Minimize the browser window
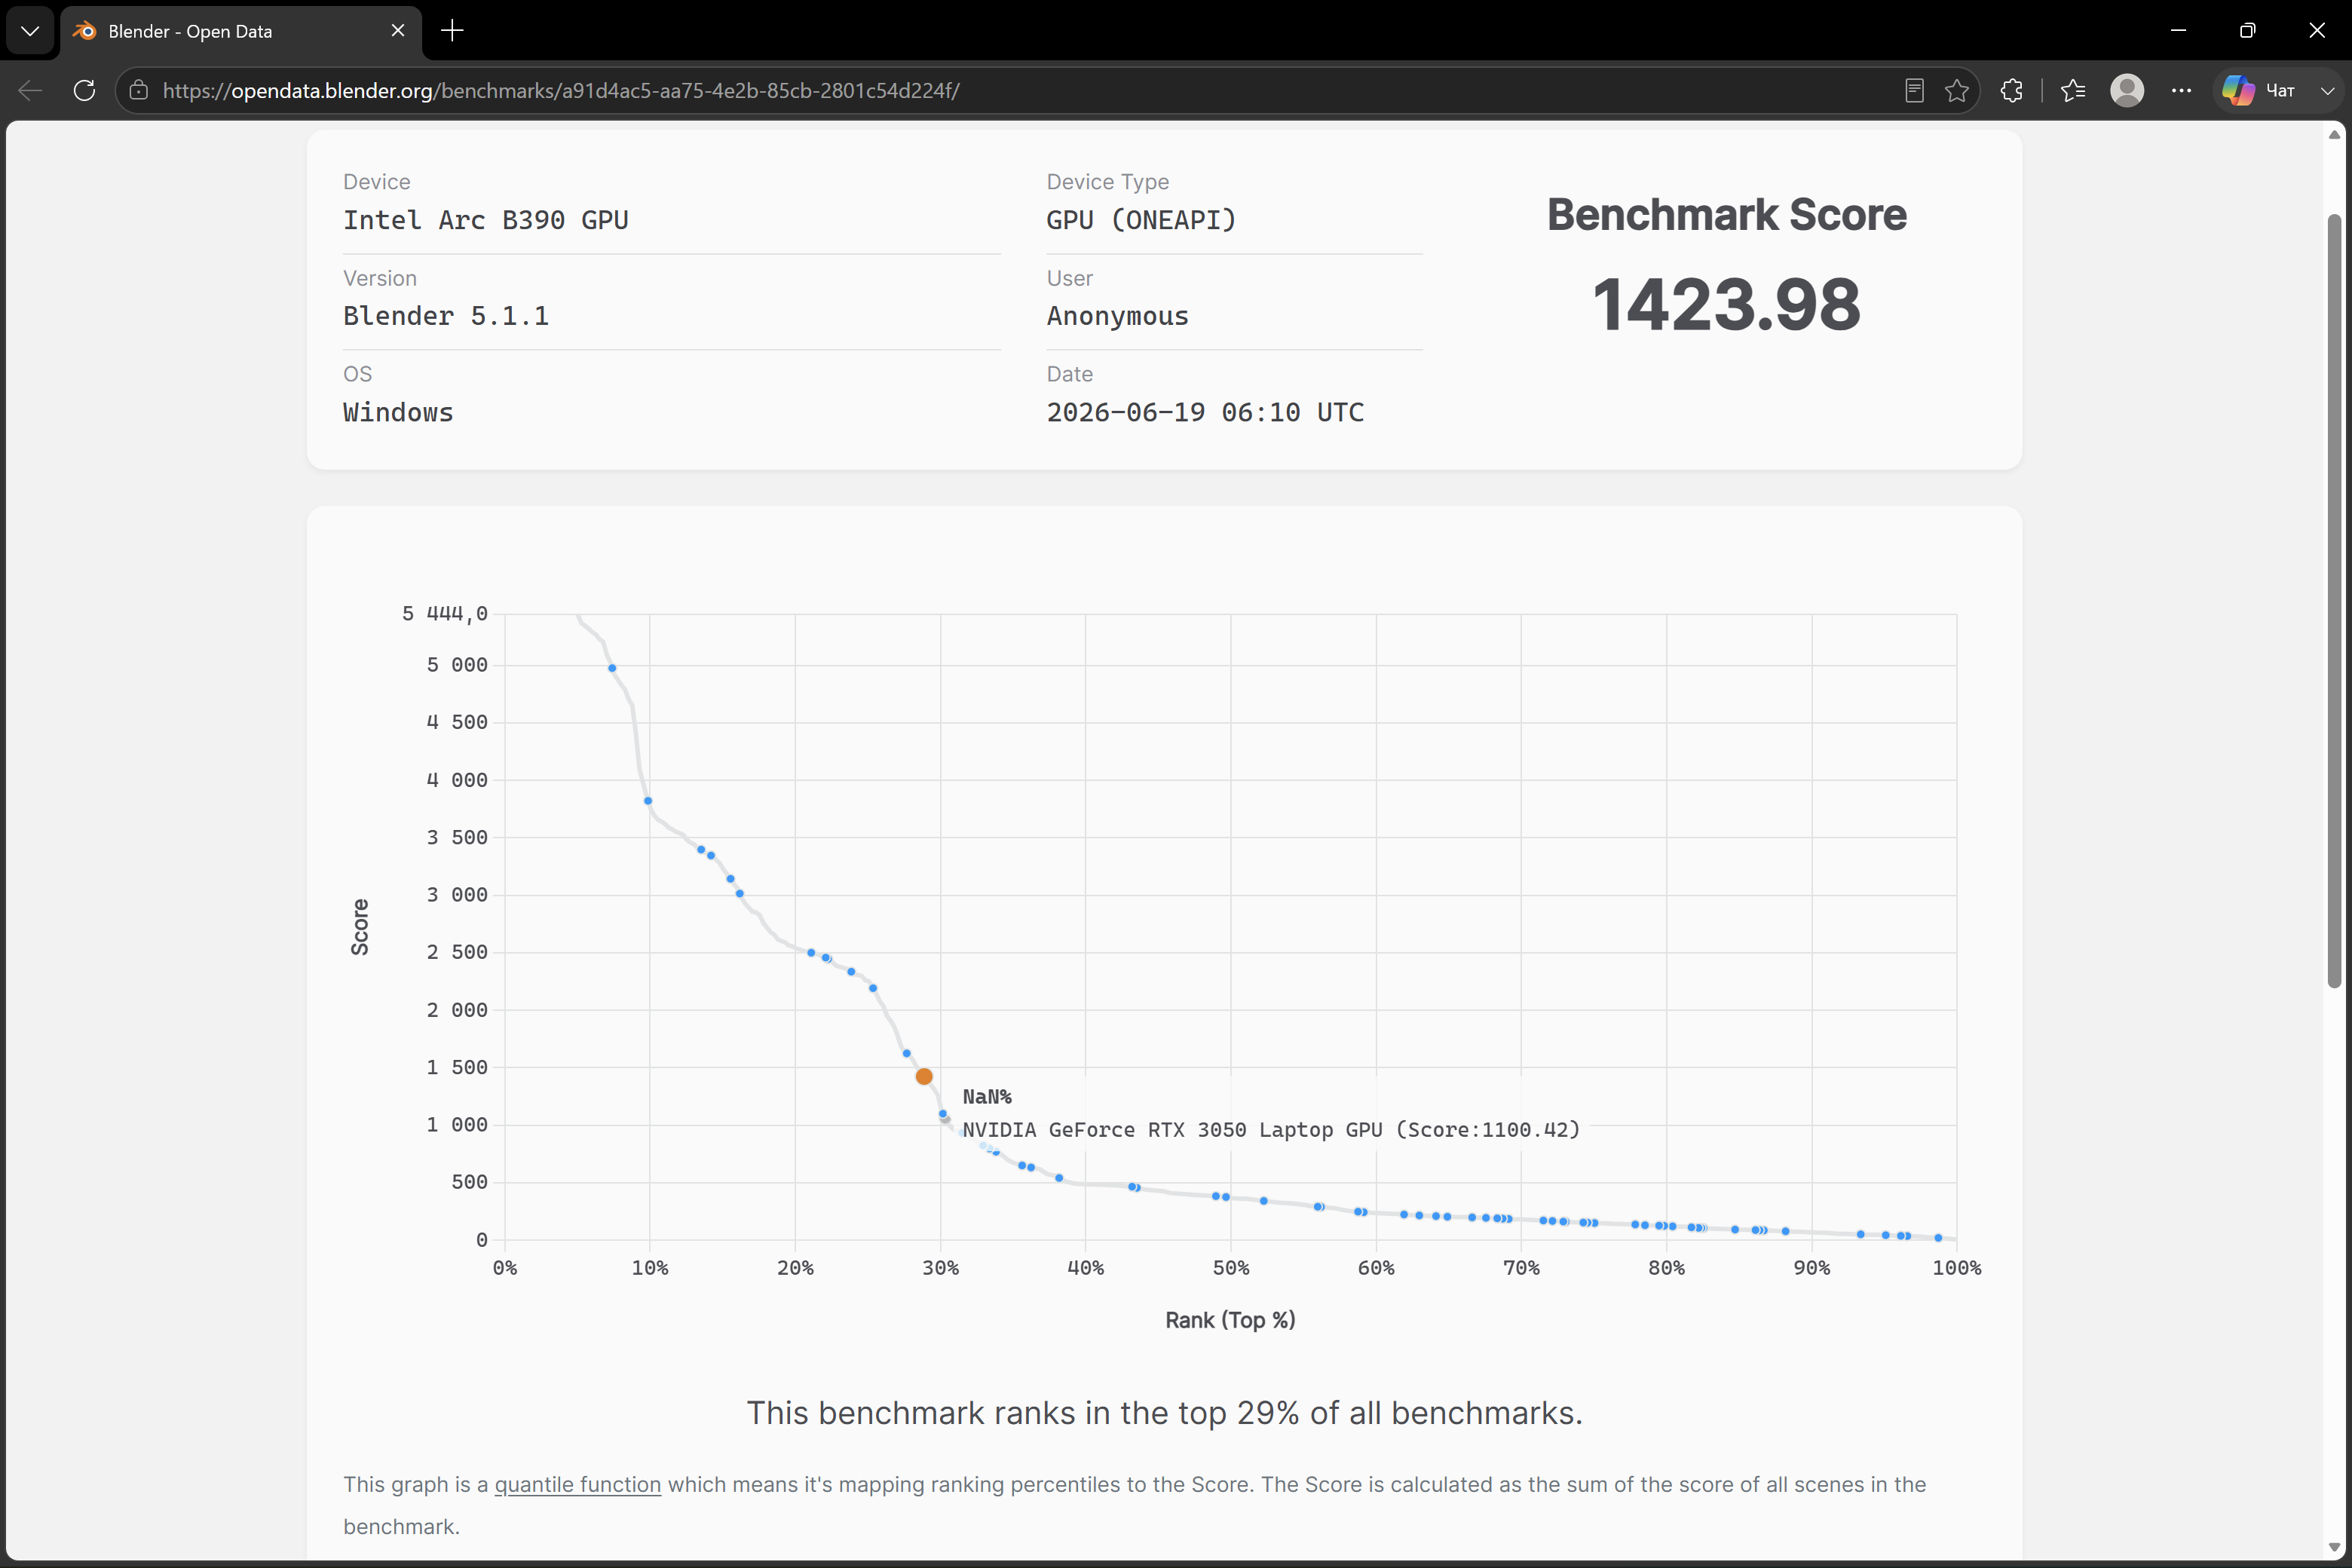The width and height of the screenshot is (2352, 1568). (x=2178, y=31)
